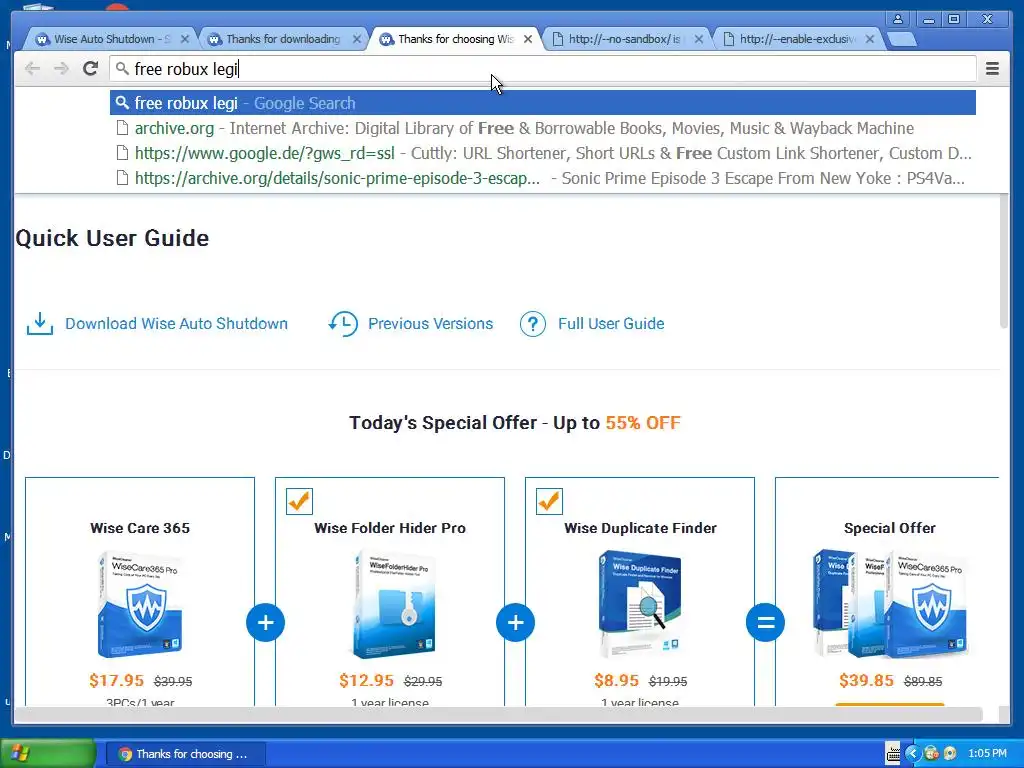Click the clock history icon
This screenshot has height=768, width=1024.
(x=343, y=323)
